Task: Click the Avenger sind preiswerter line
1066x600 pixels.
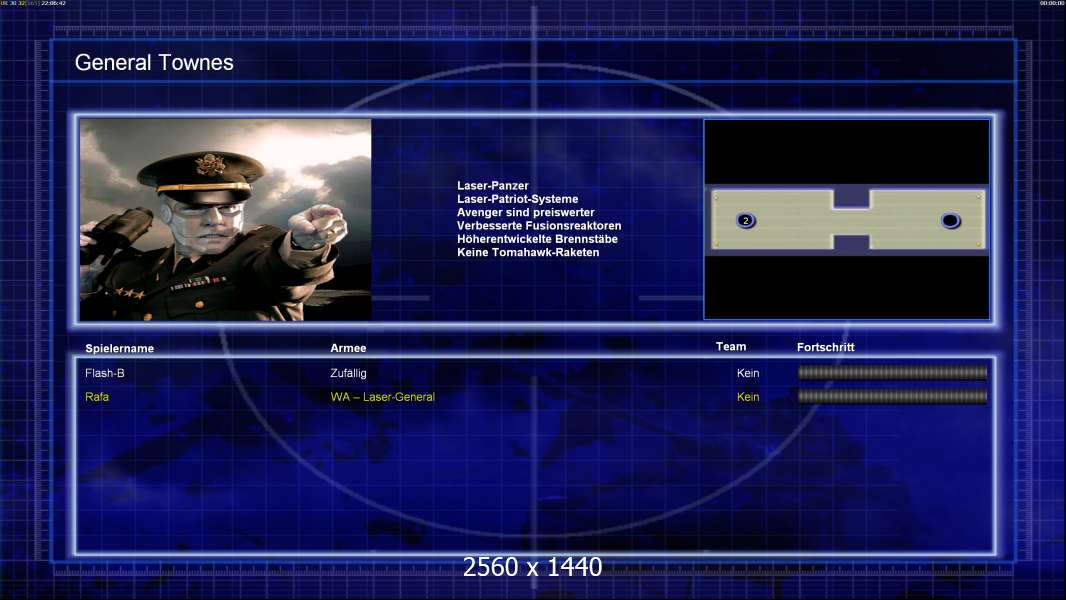Action: (526, 212)
